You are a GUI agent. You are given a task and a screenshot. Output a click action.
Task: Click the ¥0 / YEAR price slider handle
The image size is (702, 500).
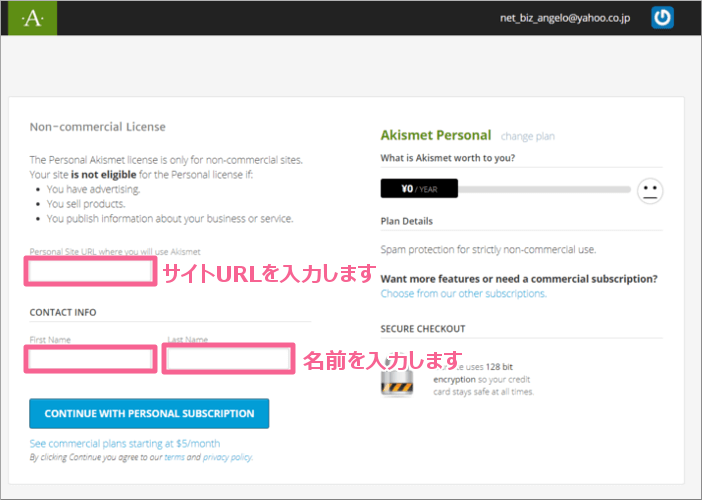pos(419,188)
